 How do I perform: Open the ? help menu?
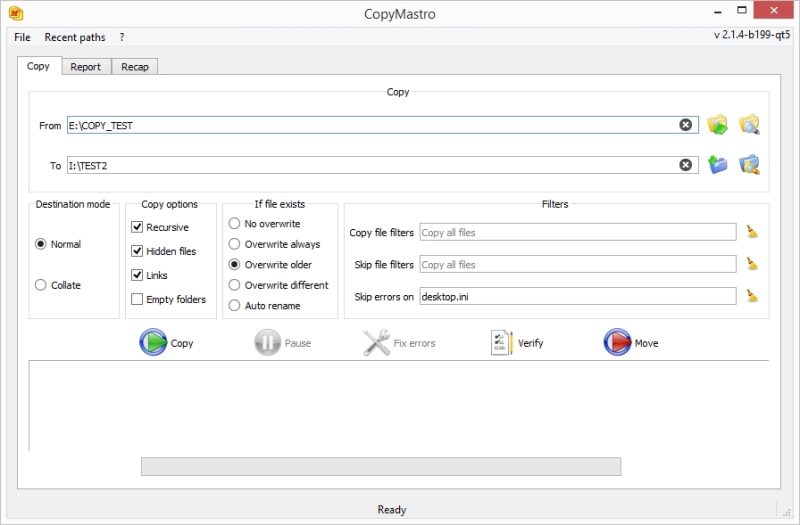point(122,37)
